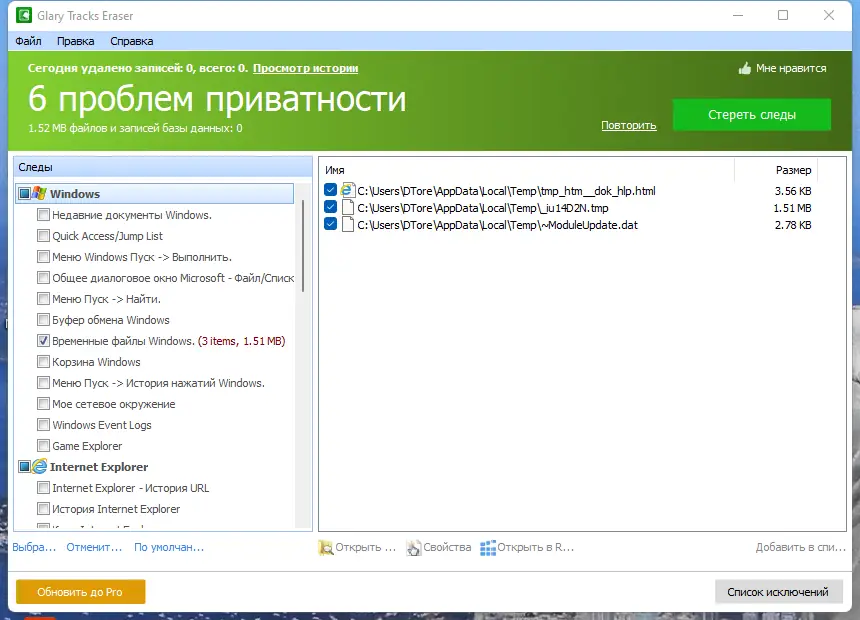
Task: Select the path ending _iu14D2N.tmp
Action: 483,208
